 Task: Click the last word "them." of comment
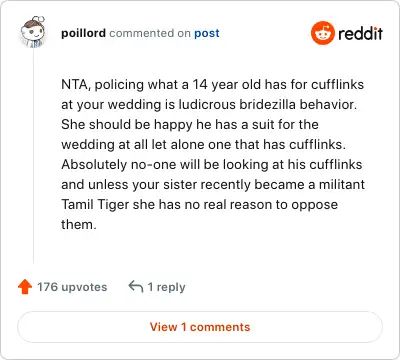click(79, 224)
